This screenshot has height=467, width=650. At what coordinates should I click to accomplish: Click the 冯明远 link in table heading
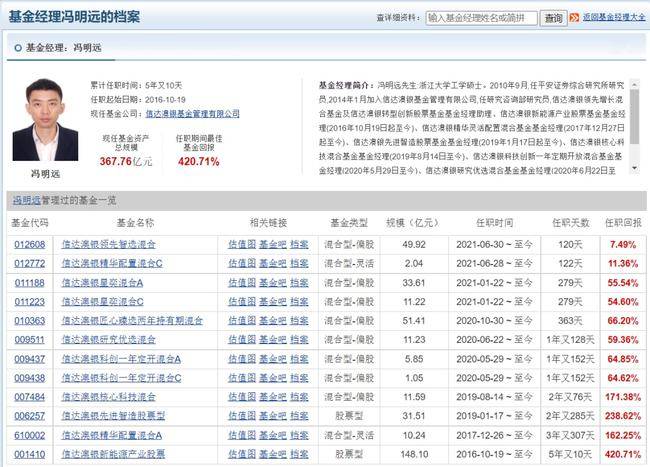[x=27, y=201]
